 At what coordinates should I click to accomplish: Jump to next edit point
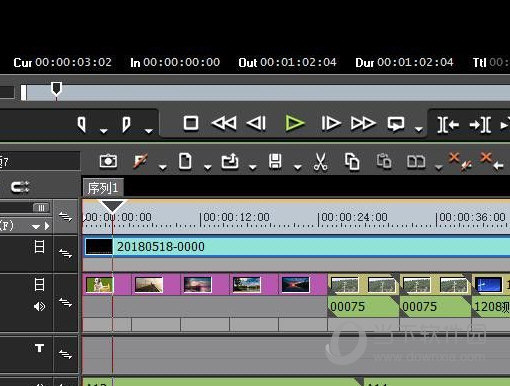pos(480,125)
